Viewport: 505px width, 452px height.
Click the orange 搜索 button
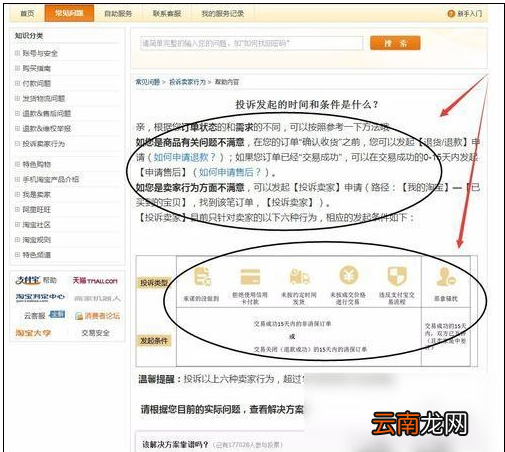click(395, 43)
